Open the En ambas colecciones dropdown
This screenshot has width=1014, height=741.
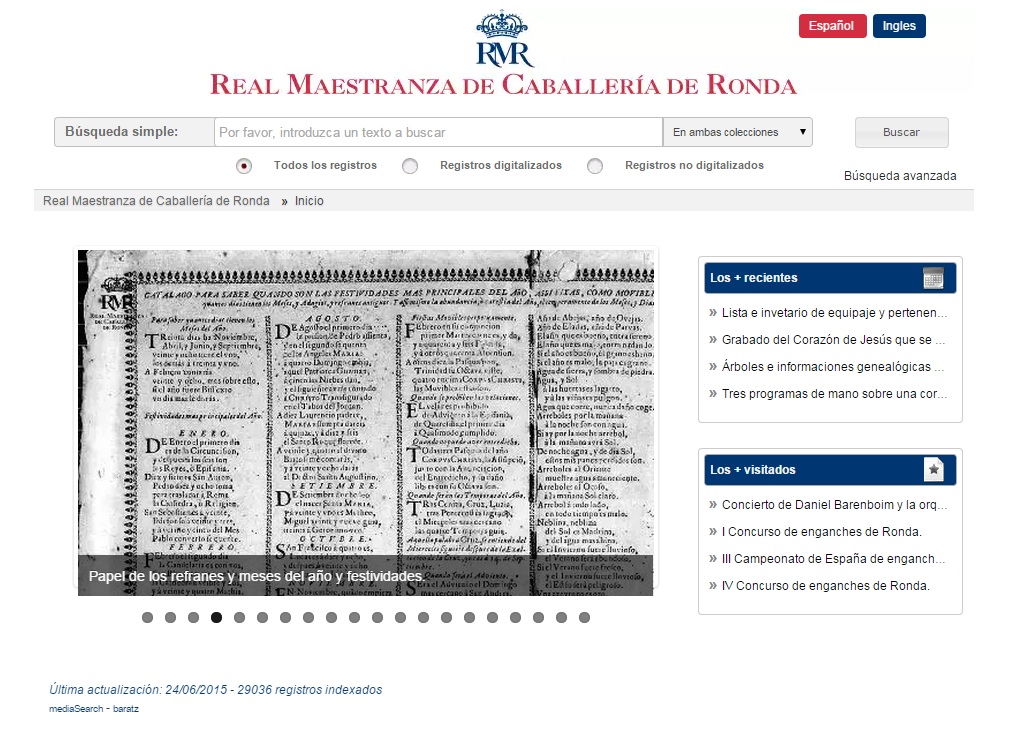738,132
